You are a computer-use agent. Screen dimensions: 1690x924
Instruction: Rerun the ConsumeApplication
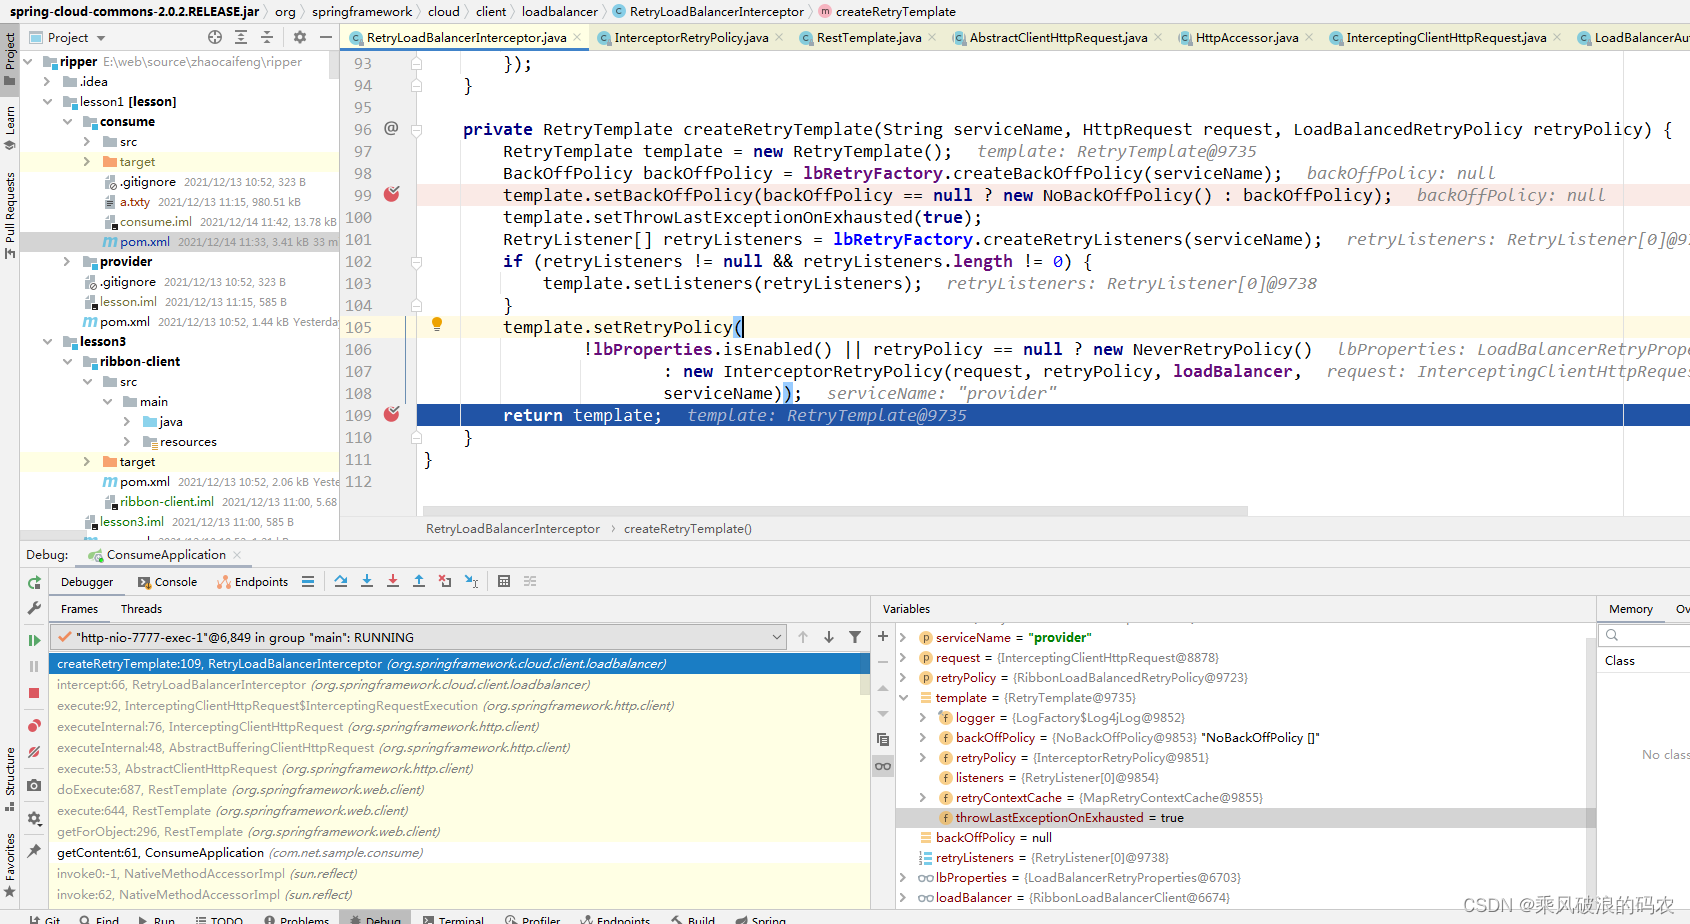(33, 581)
